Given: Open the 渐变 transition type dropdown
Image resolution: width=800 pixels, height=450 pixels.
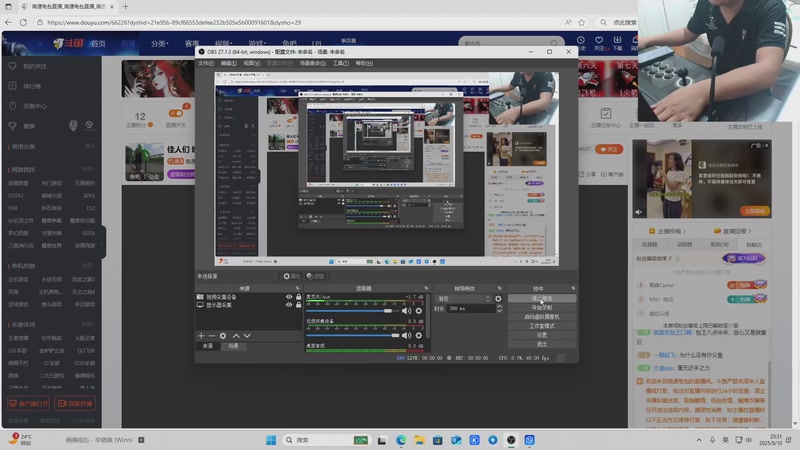Looking at the screenshot, I should (464, 299).
